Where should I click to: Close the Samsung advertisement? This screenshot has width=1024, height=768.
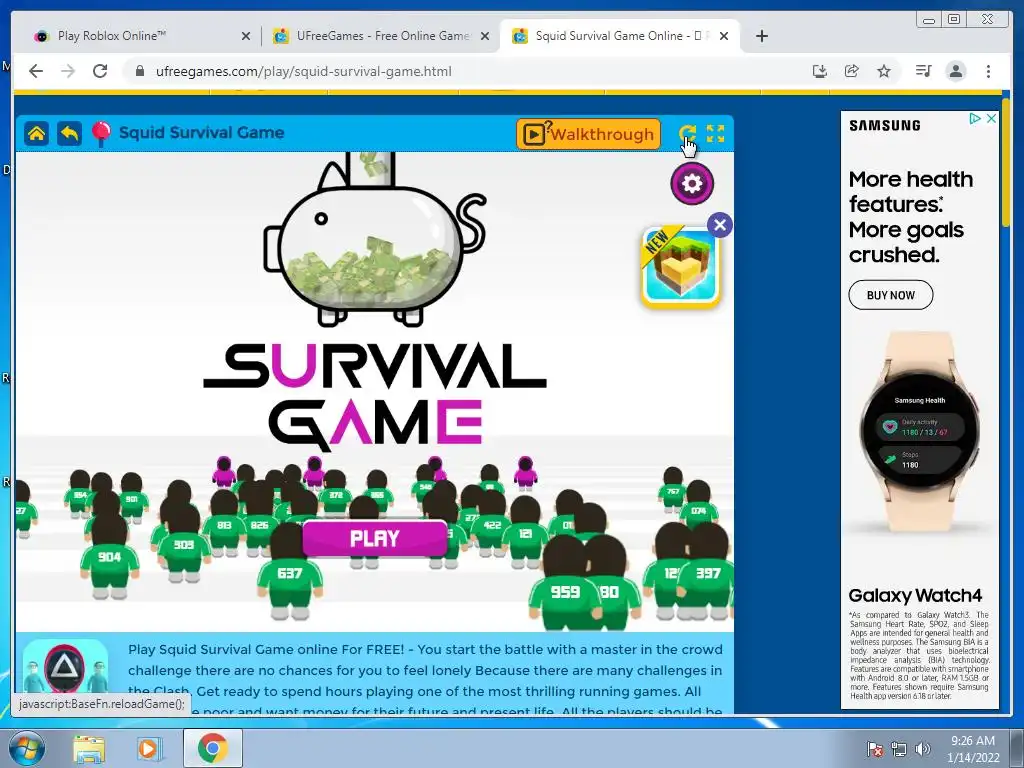coord(991,118)
